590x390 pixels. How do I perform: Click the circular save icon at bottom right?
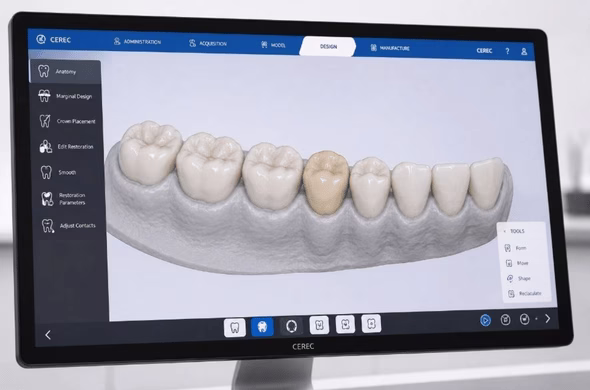tap(525, 319)
